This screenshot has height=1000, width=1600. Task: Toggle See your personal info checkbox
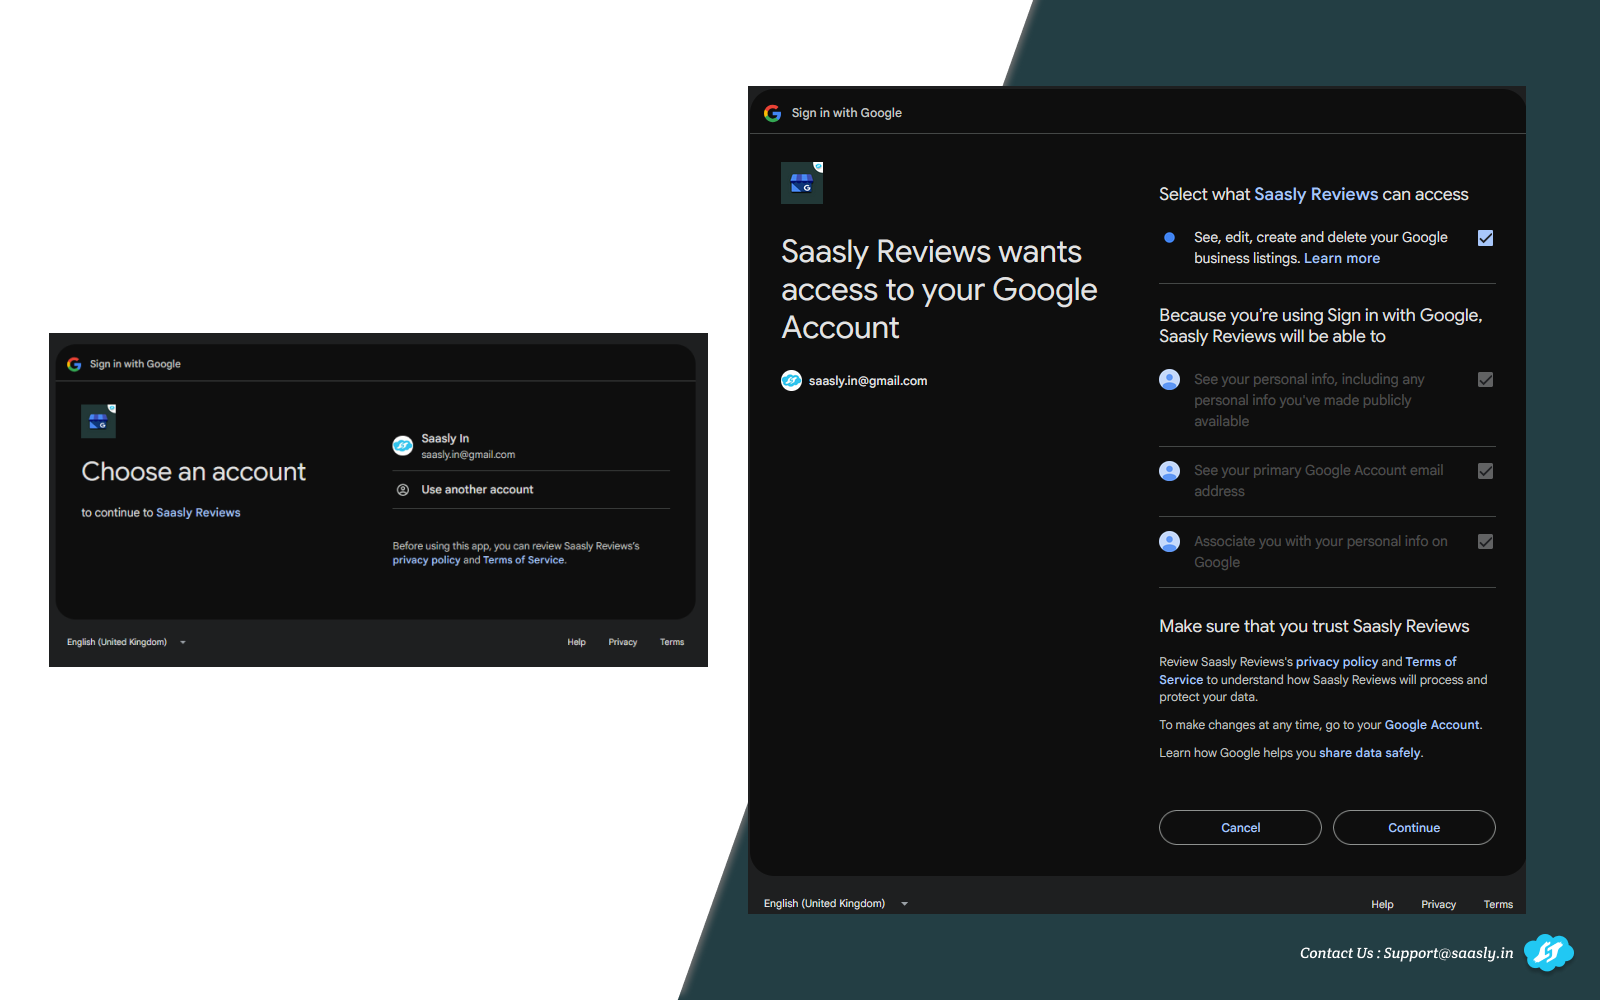[1486, 380]
